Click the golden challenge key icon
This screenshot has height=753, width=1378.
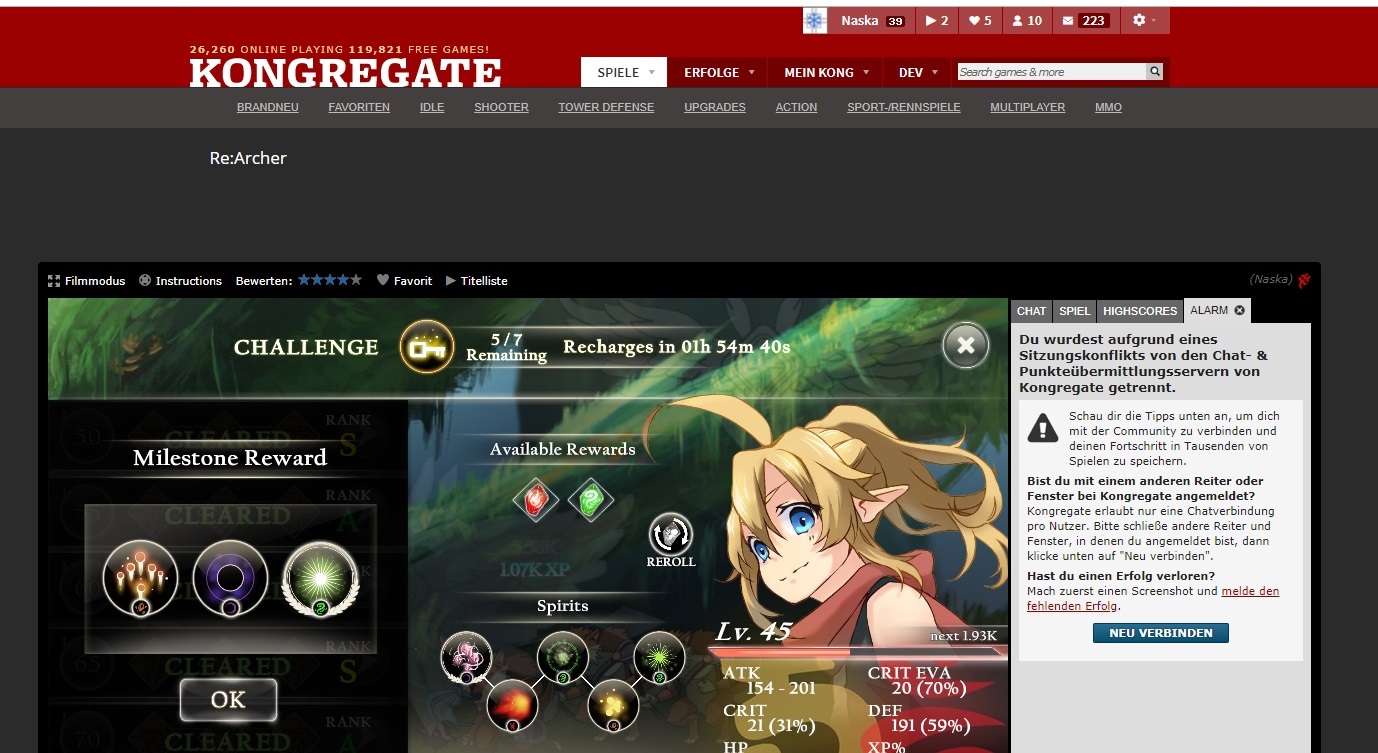click(x=427, y=347)
